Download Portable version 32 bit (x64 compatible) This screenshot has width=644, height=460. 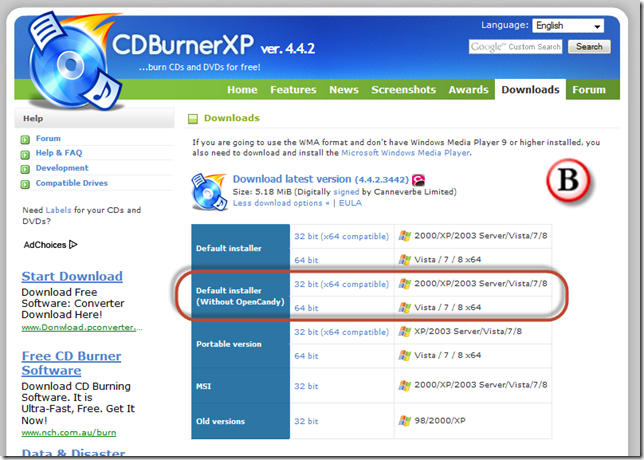tap(341, 332)
